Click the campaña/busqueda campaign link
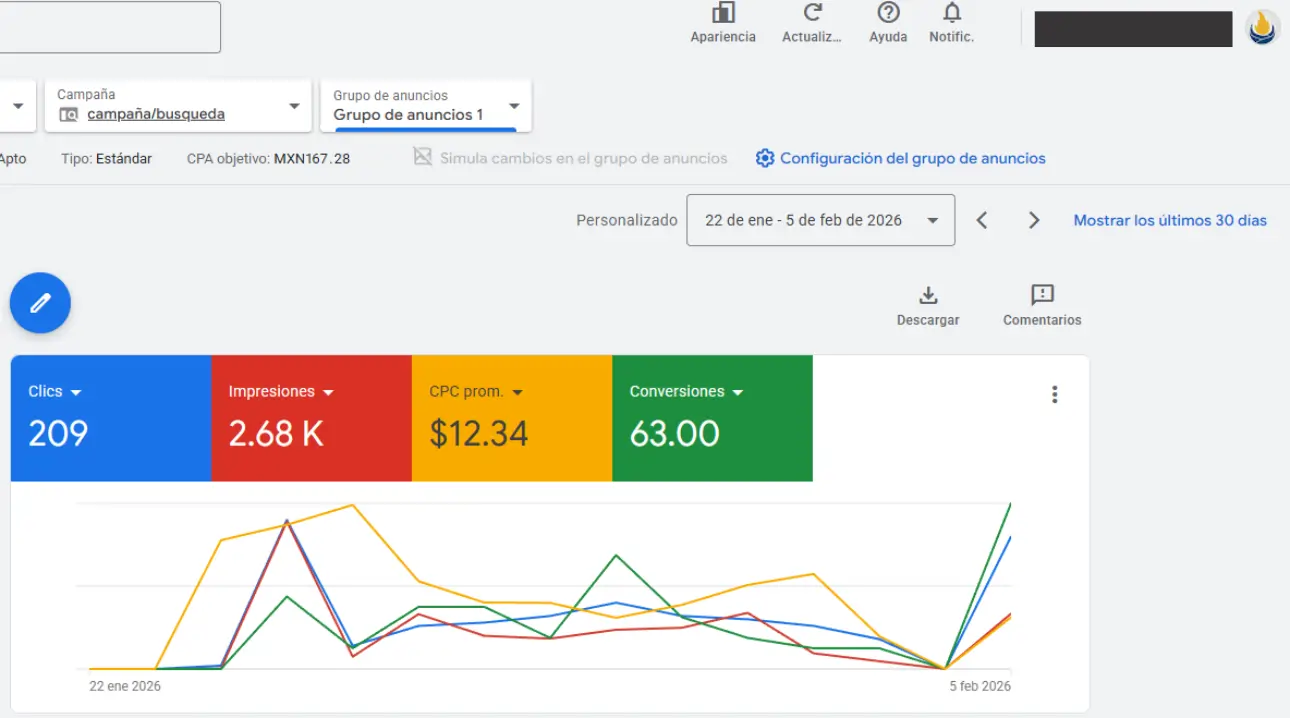Image resolution: width=1290 pixels, height=718 pixels. tap(156, 114)
